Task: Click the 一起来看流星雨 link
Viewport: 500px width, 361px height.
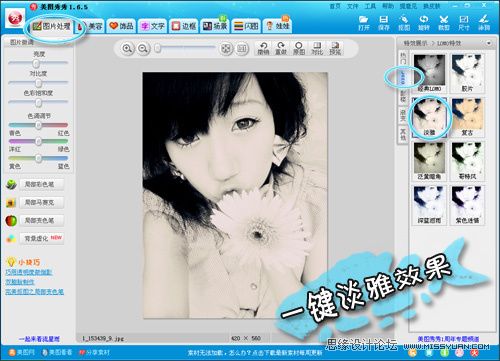Action: 39,339
